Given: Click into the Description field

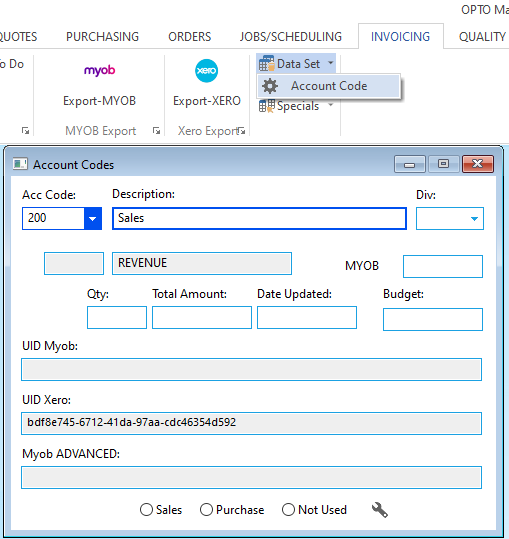Looking at the screenshot, I should point(259,218).
